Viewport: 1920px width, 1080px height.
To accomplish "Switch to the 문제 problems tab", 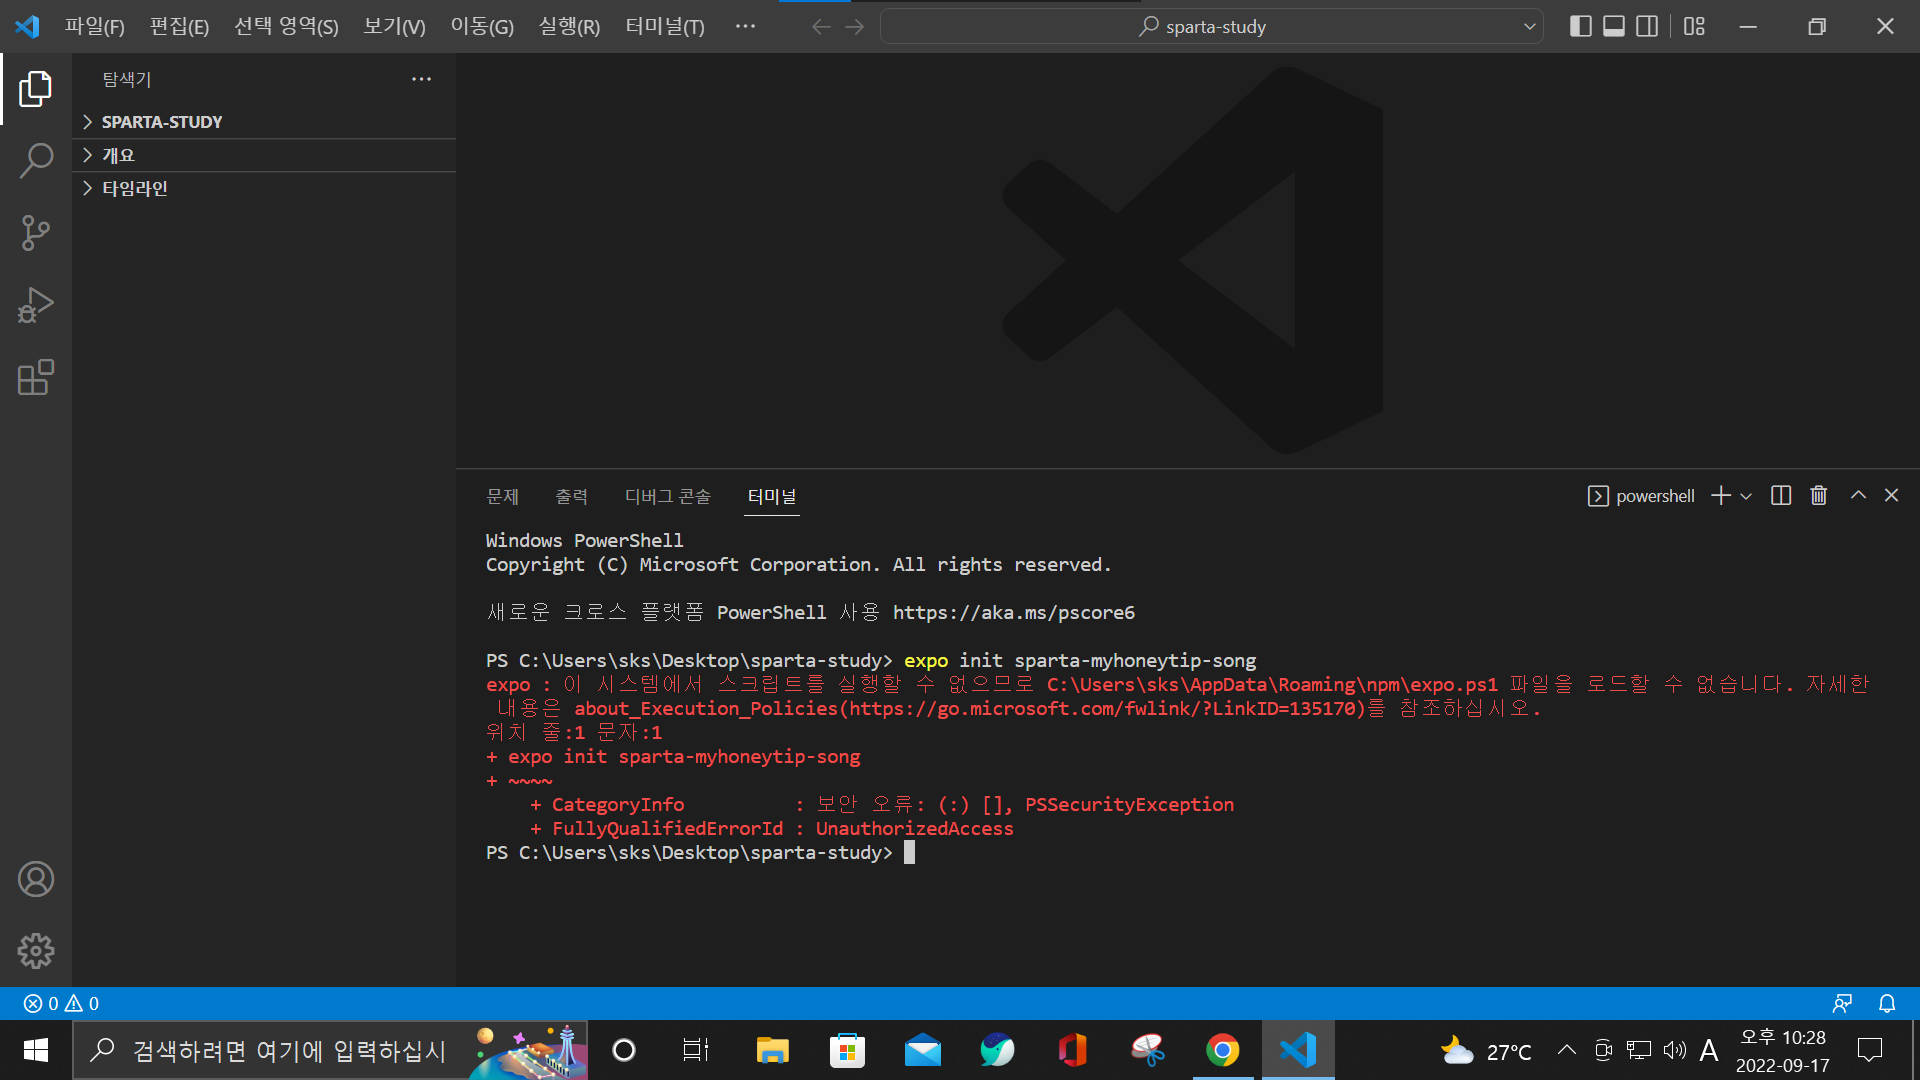I will 502,497.
